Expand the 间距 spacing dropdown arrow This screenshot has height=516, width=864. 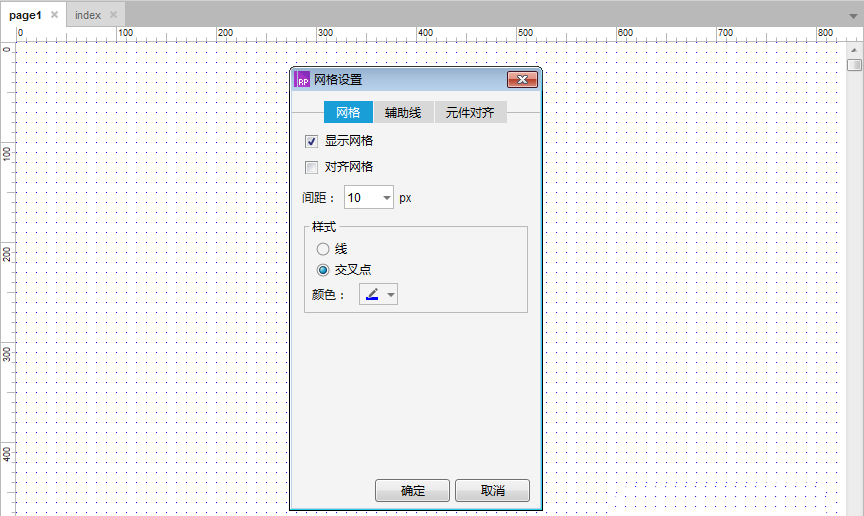pyautogui.click(x=387, y=198)
